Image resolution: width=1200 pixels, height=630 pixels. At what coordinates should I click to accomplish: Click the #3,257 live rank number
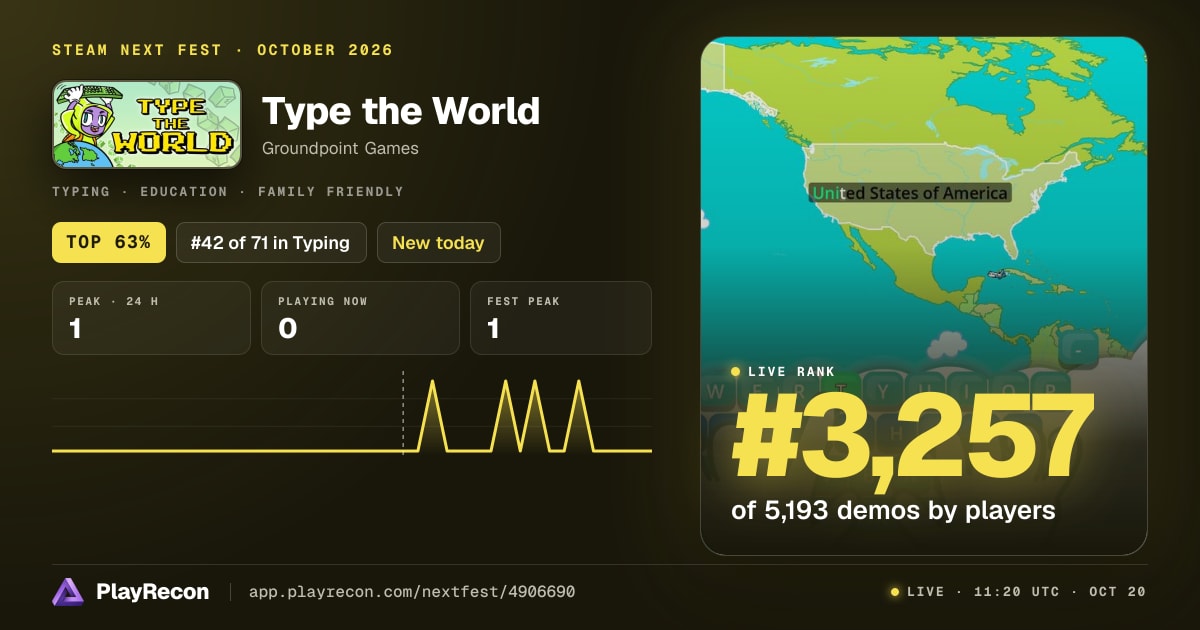click(913, 436)
